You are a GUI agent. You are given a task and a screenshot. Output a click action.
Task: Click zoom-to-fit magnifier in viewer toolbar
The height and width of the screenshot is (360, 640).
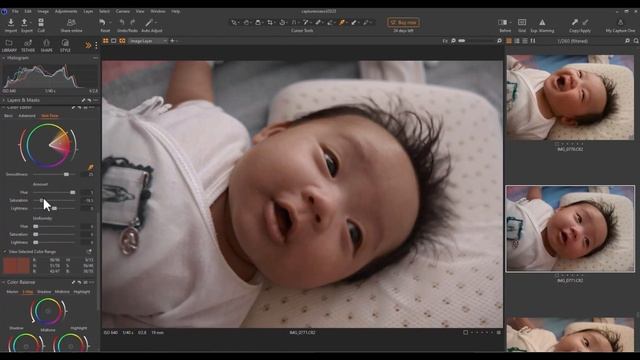[453, 41]
